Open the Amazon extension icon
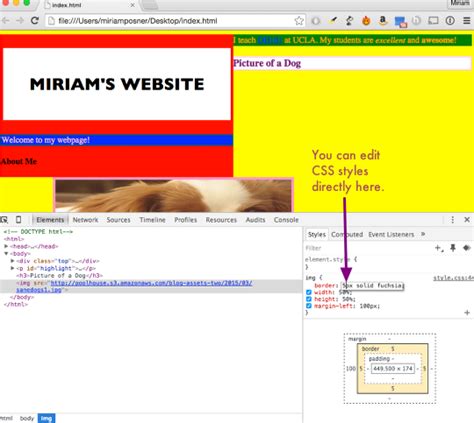The width and height of the screenshot is (474, 423). click(x=383, y=21)
